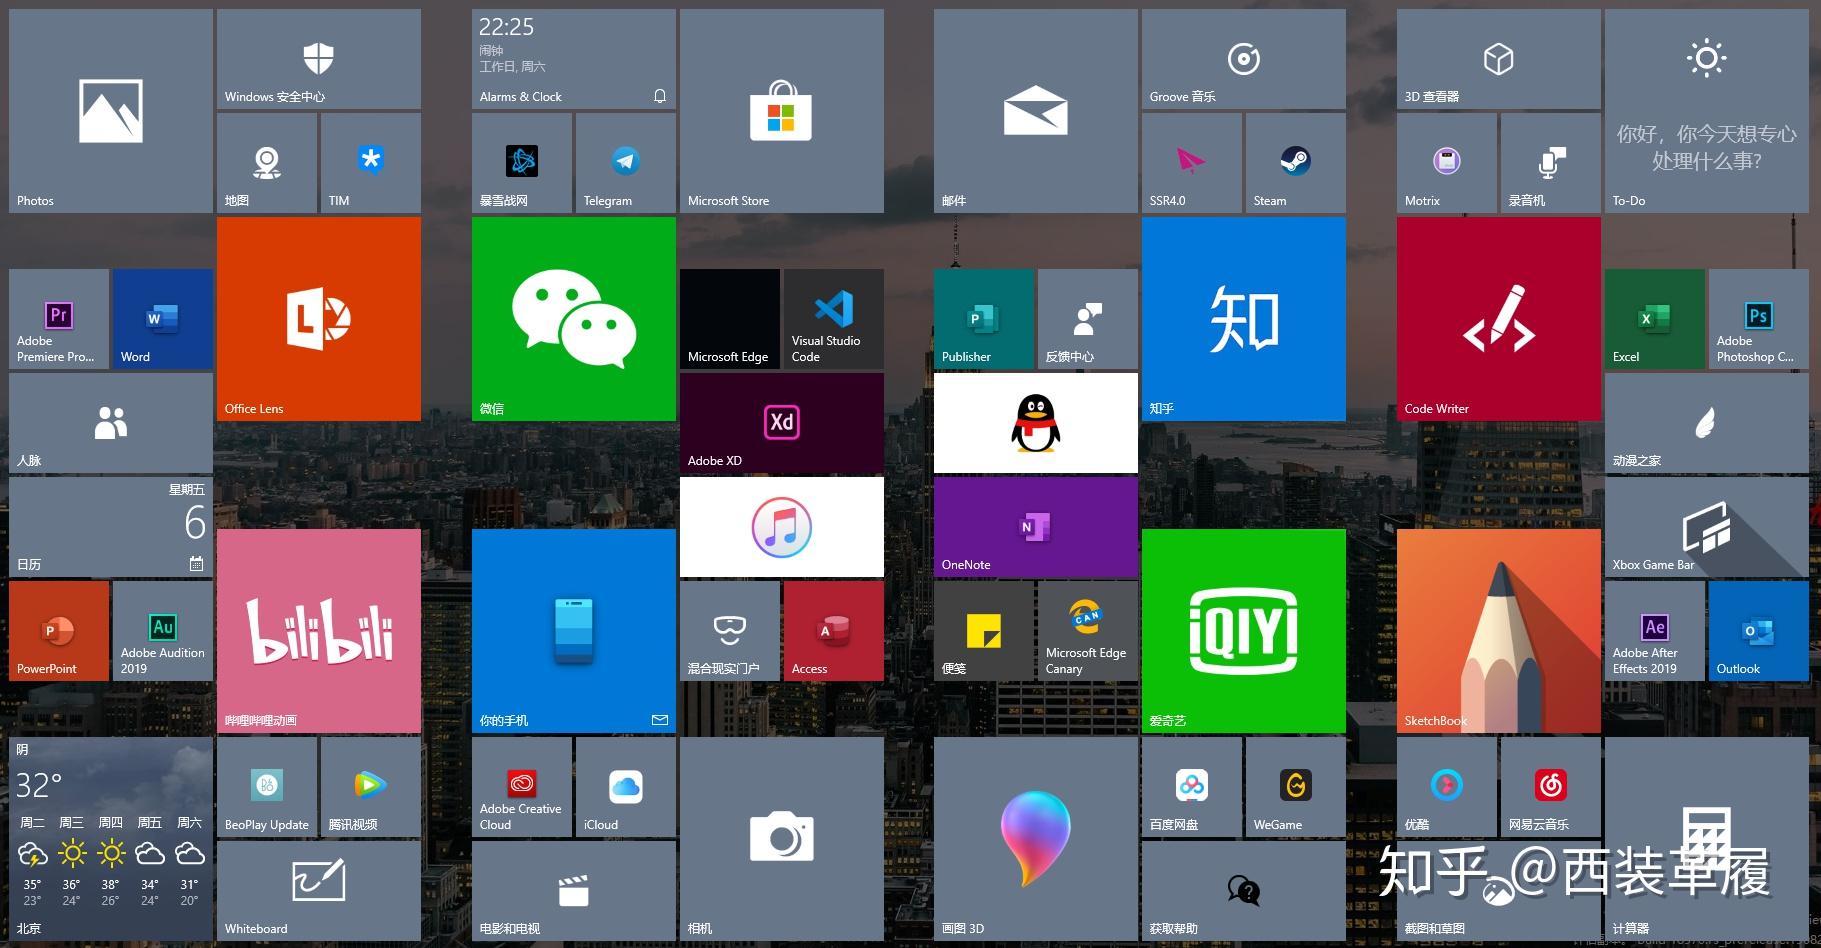Open Microsoft To-Do greeting tile
The image size is (1821, 948).
coord(1707,110)
